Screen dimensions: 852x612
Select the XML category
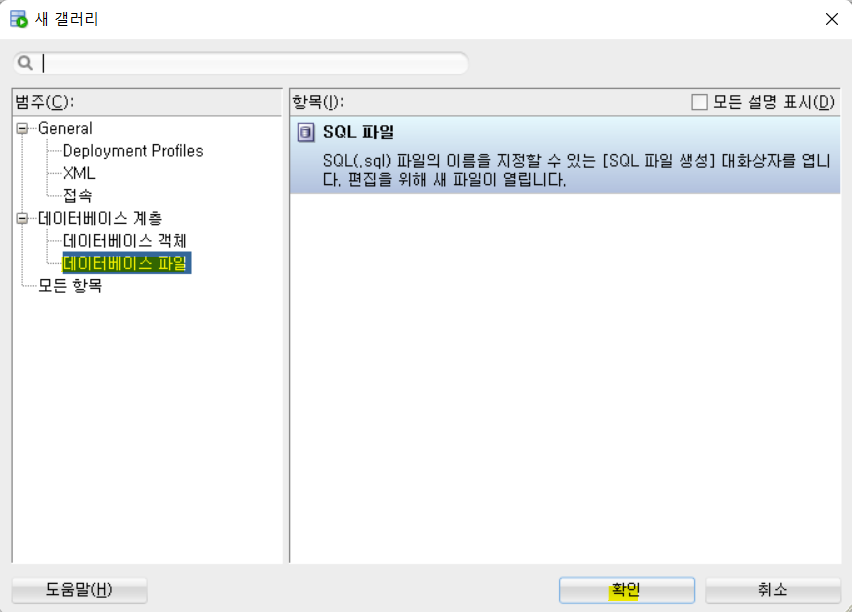79,173
